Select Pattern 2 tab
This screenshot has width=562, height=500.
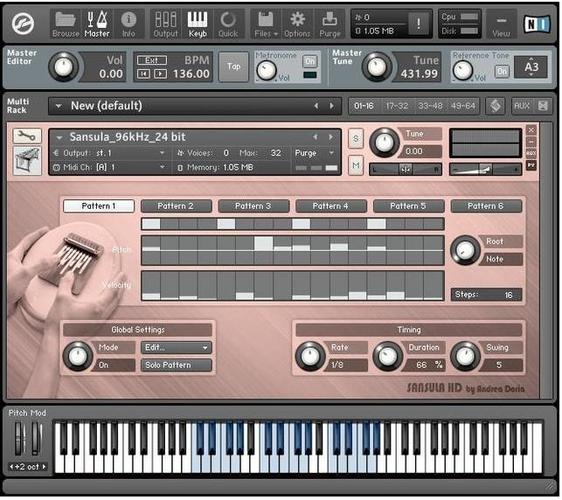[176, 206]
